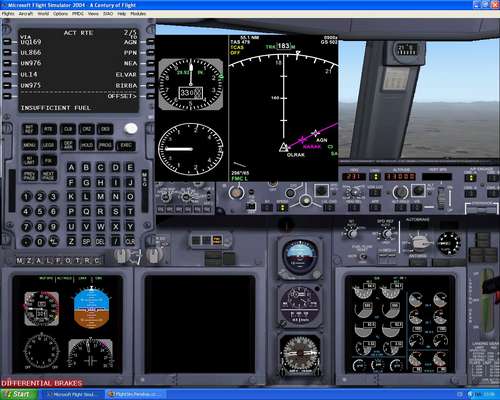Open the Aircraft menu

(x=26, y=14)
